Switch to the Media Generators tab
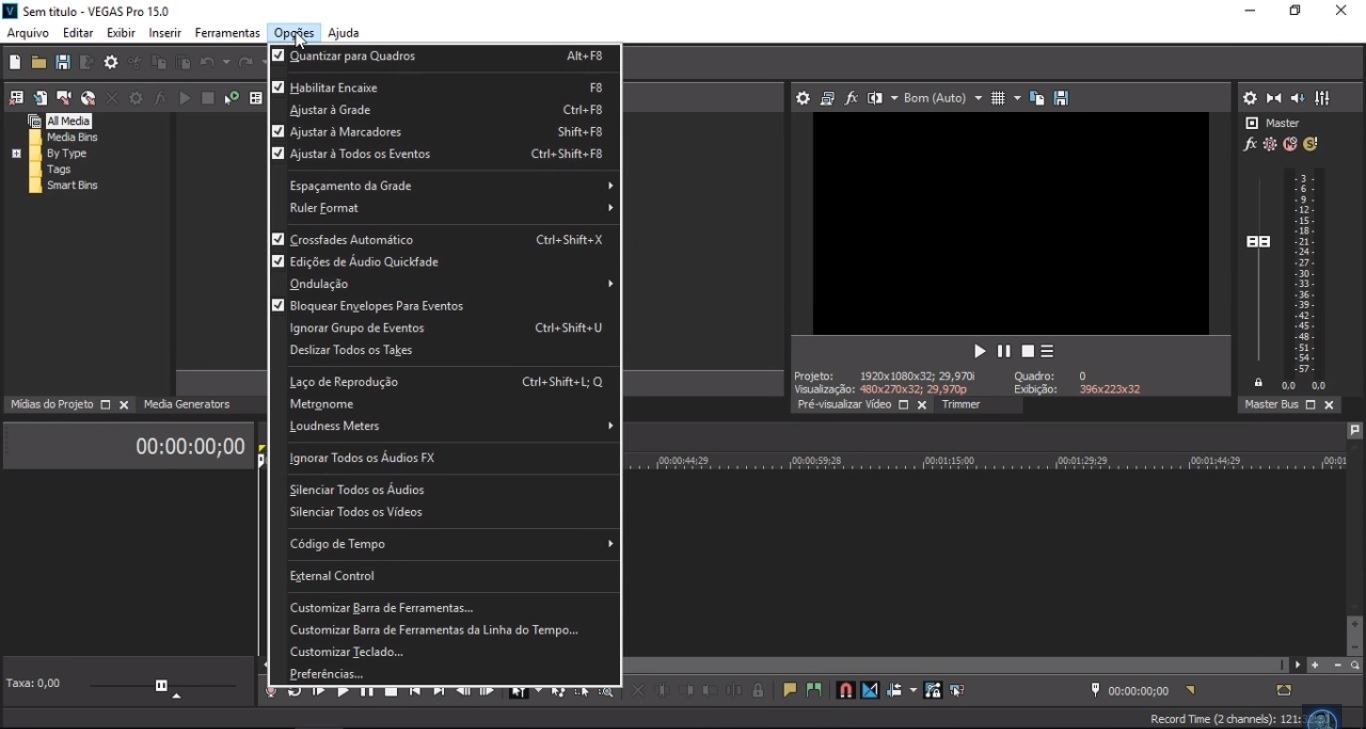Viewport: 1366px width, 729px height. pyautogui.click(x=187, y=404)
